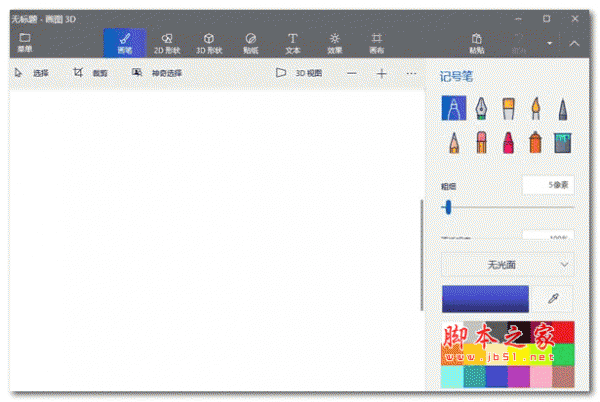600x402 pixels.
Task: Click the current blue color swatch
Action: point(485,298)
